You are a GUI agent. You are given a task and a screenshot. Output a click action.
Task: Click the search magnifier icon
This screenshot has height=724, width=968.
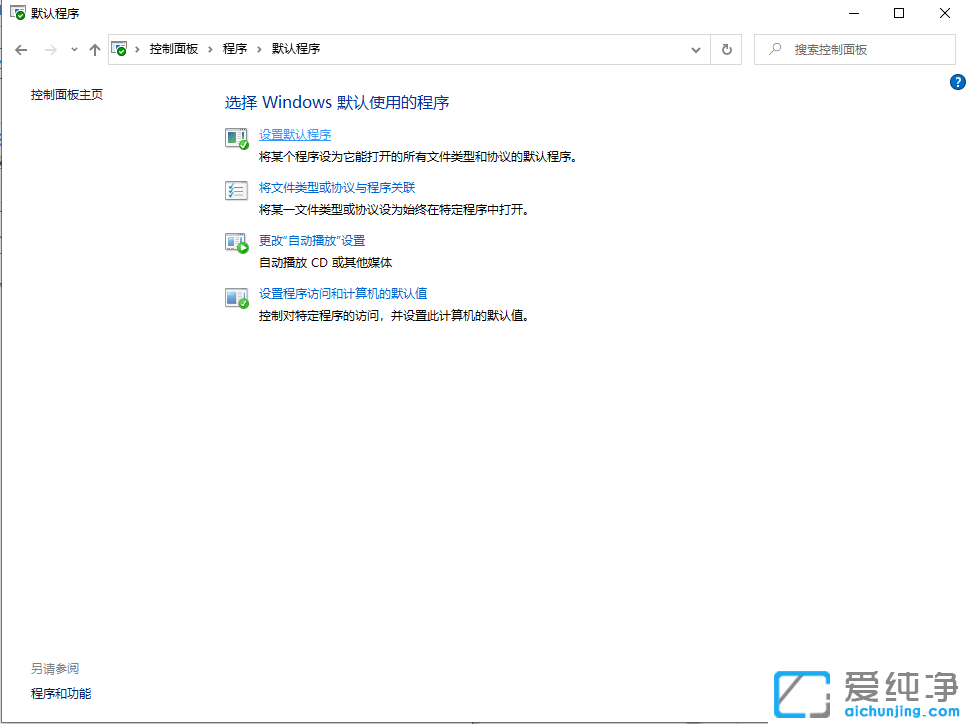pos(775,48)
